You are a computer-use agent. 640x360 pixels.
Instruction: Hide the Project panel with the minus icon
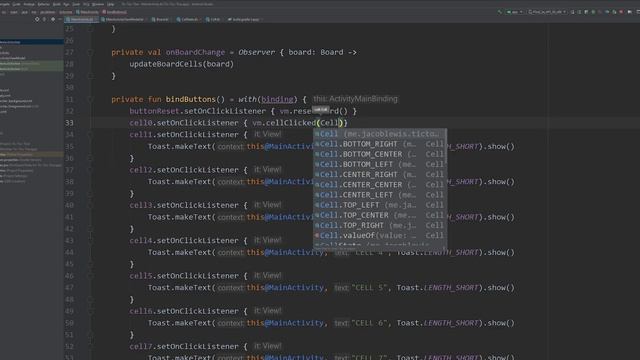60,19
